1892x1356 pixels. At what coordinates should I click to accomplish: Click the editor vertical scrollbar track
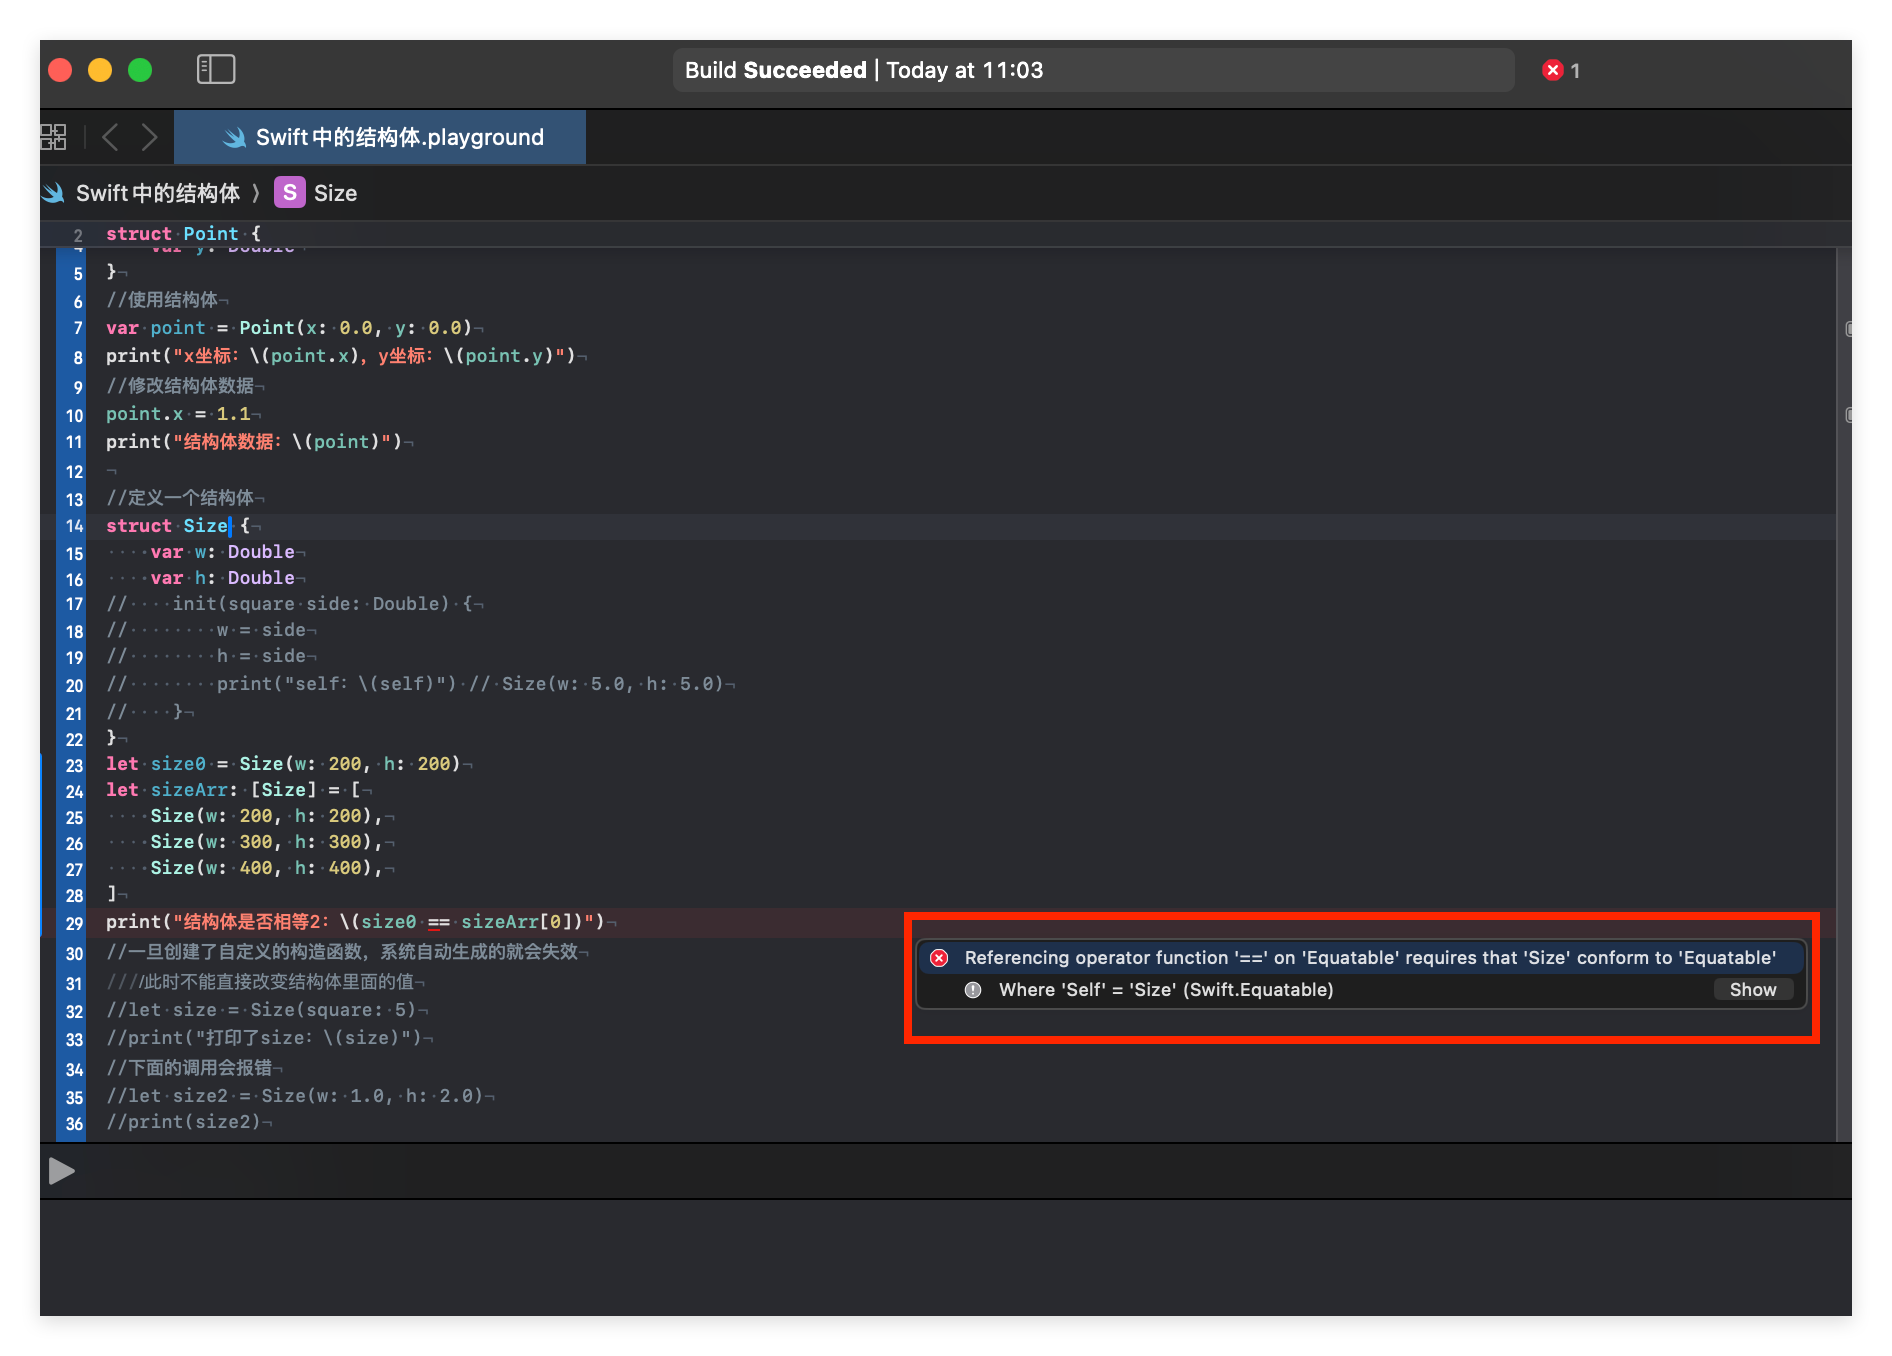1844,694
